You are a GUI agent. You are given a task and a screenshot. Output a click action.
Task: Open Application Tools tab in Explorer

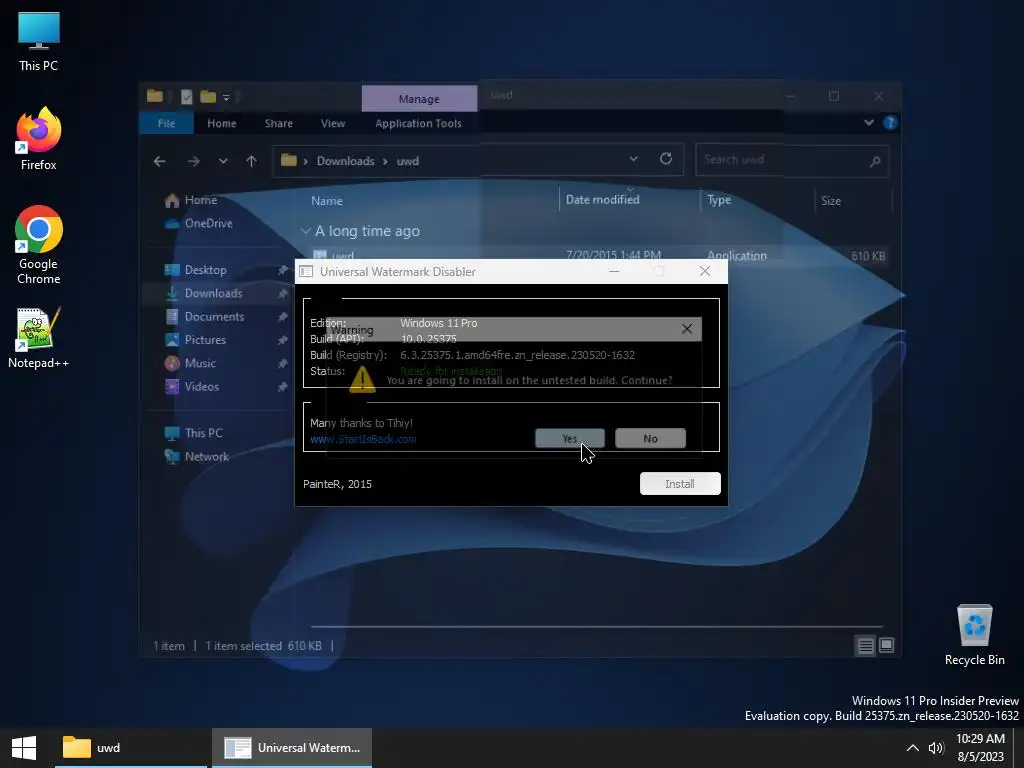[x=419, y=123]
